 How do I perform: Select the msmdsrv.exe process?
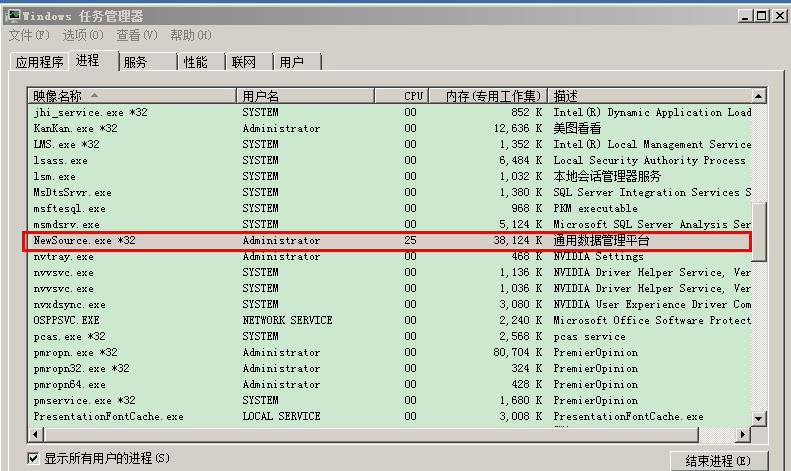(389, 224)
